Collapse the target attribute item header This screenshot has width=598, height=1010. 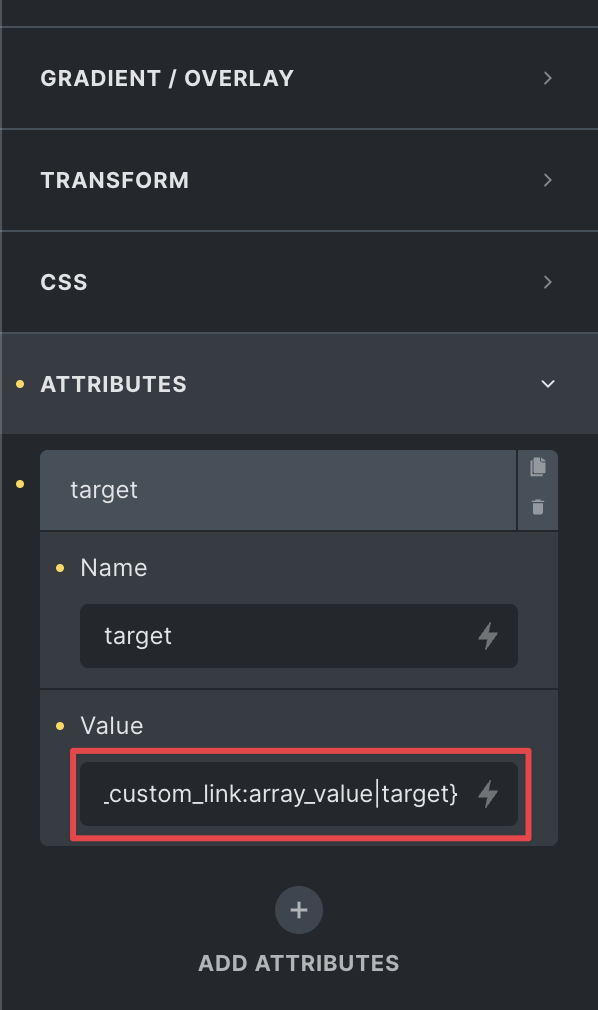pyautogui.click(x=278, y=490)
